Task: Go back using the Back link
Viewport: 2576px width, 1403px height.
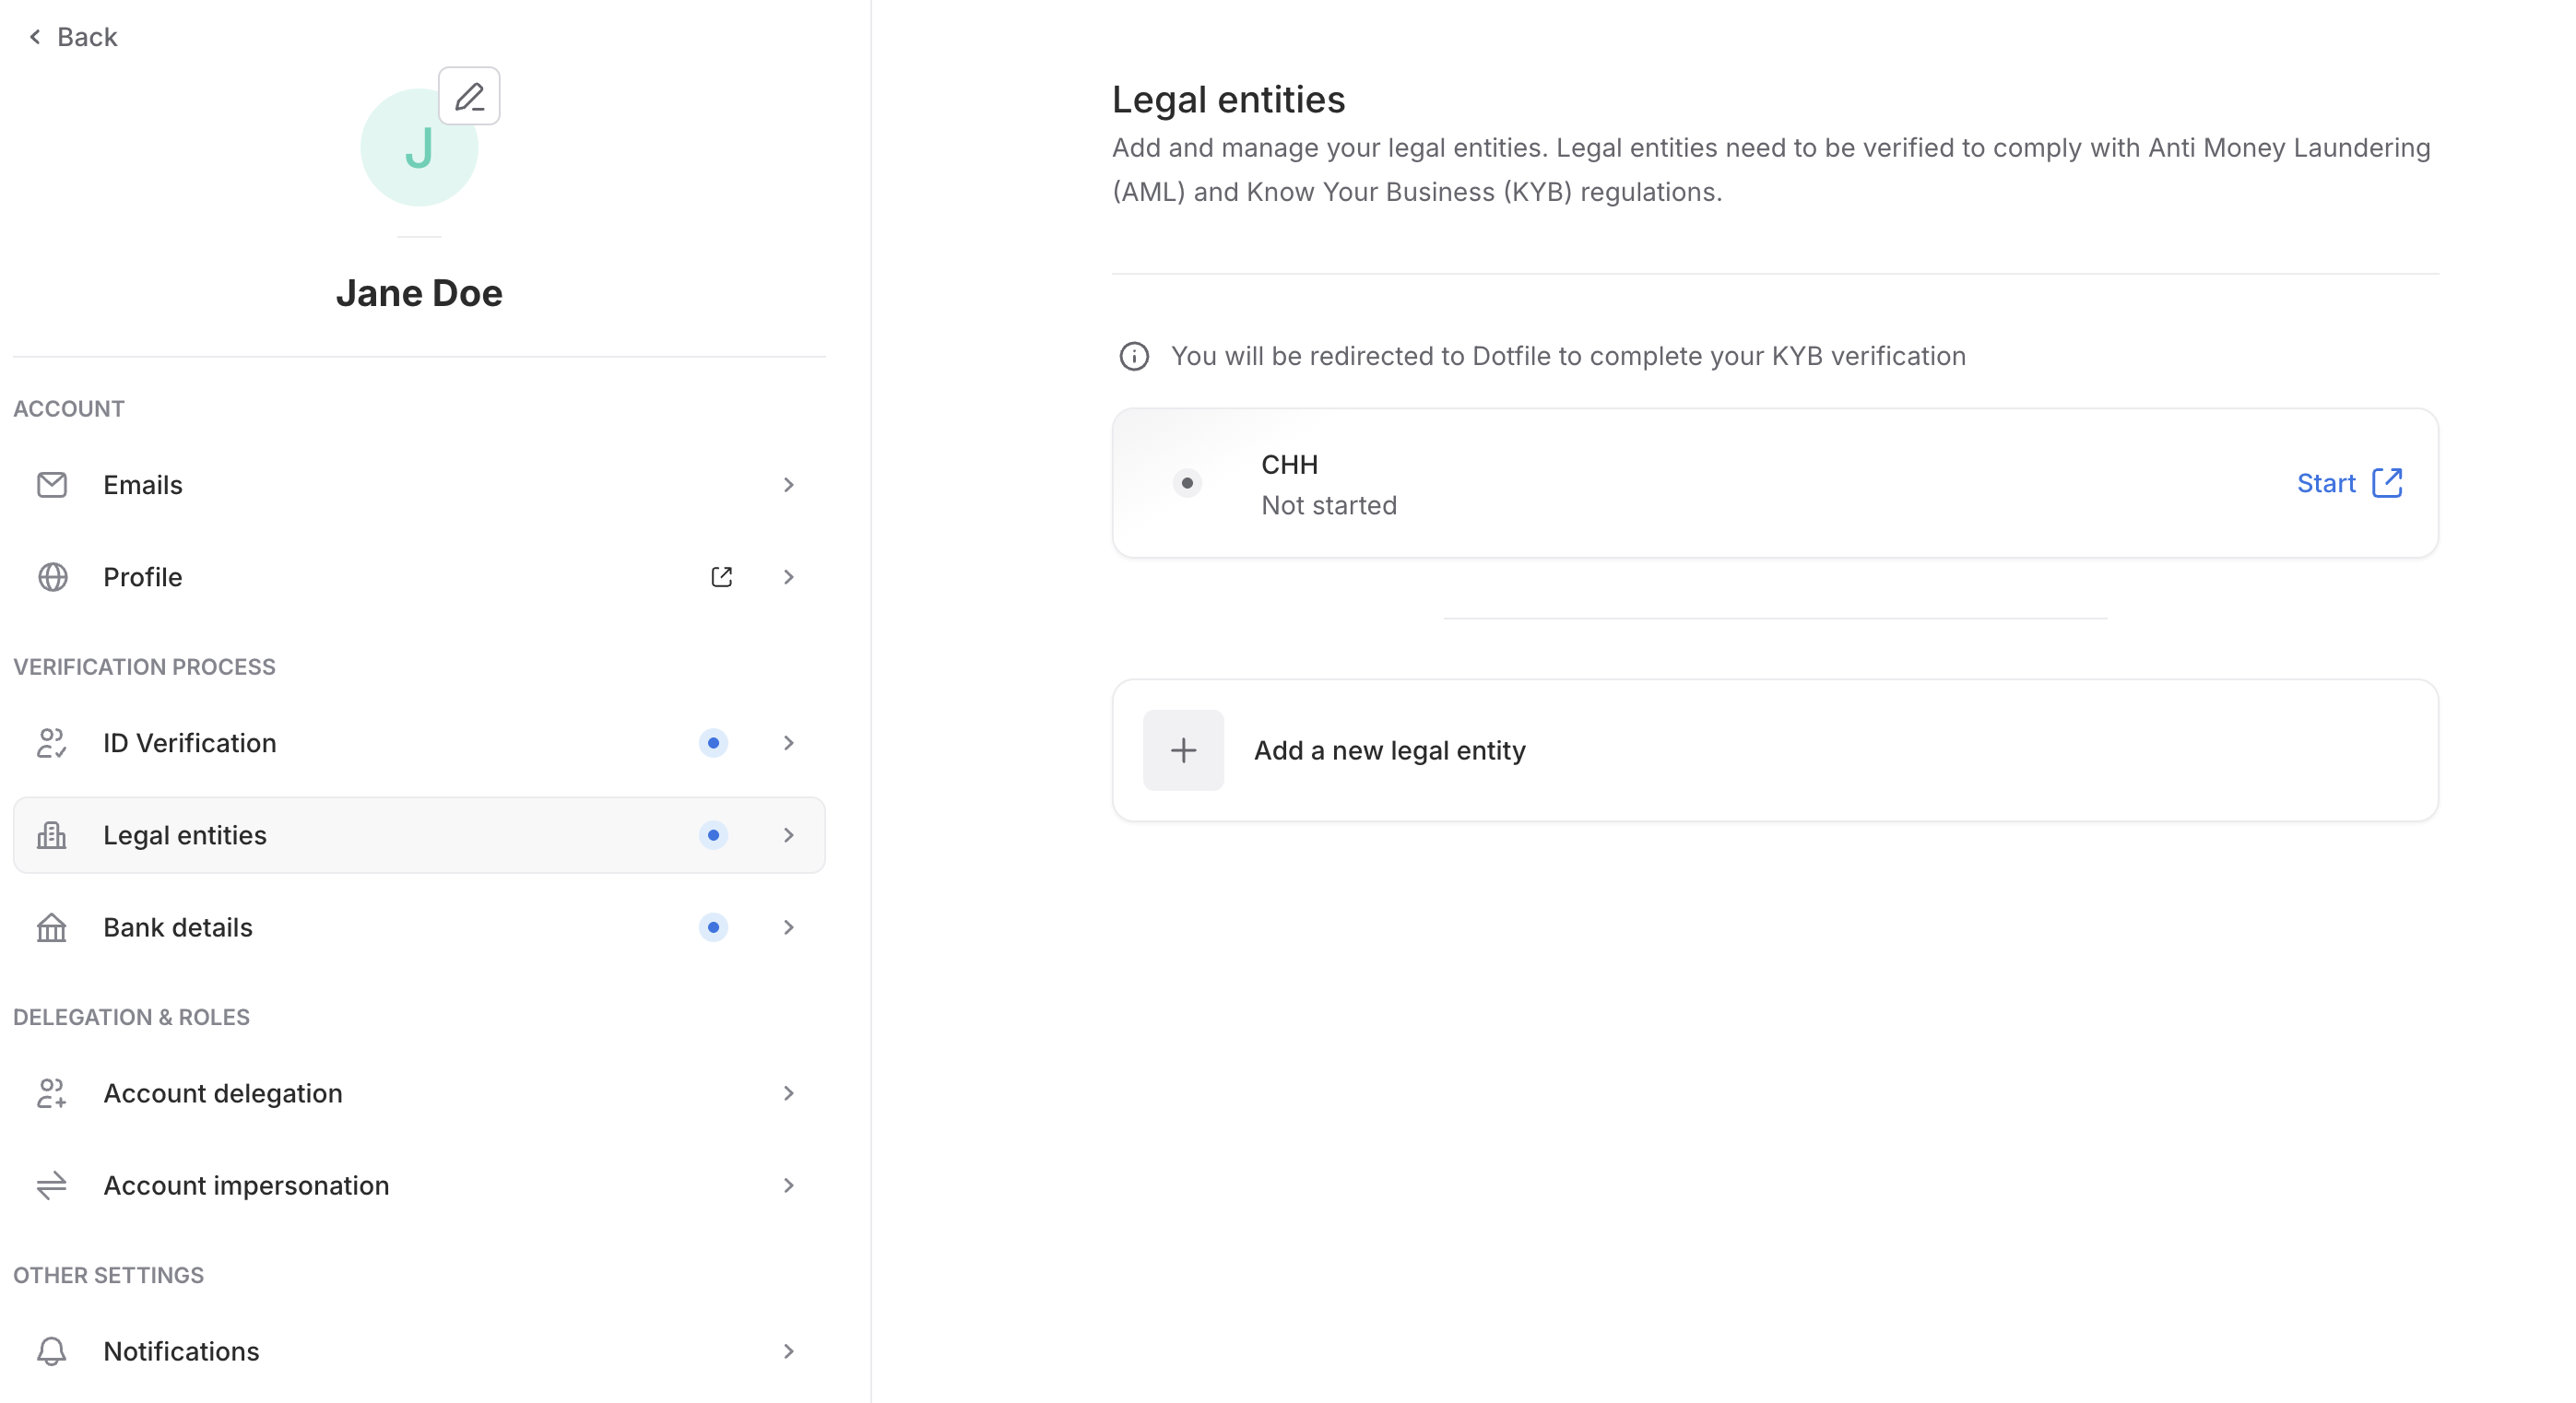Action: tap(72, 37)
